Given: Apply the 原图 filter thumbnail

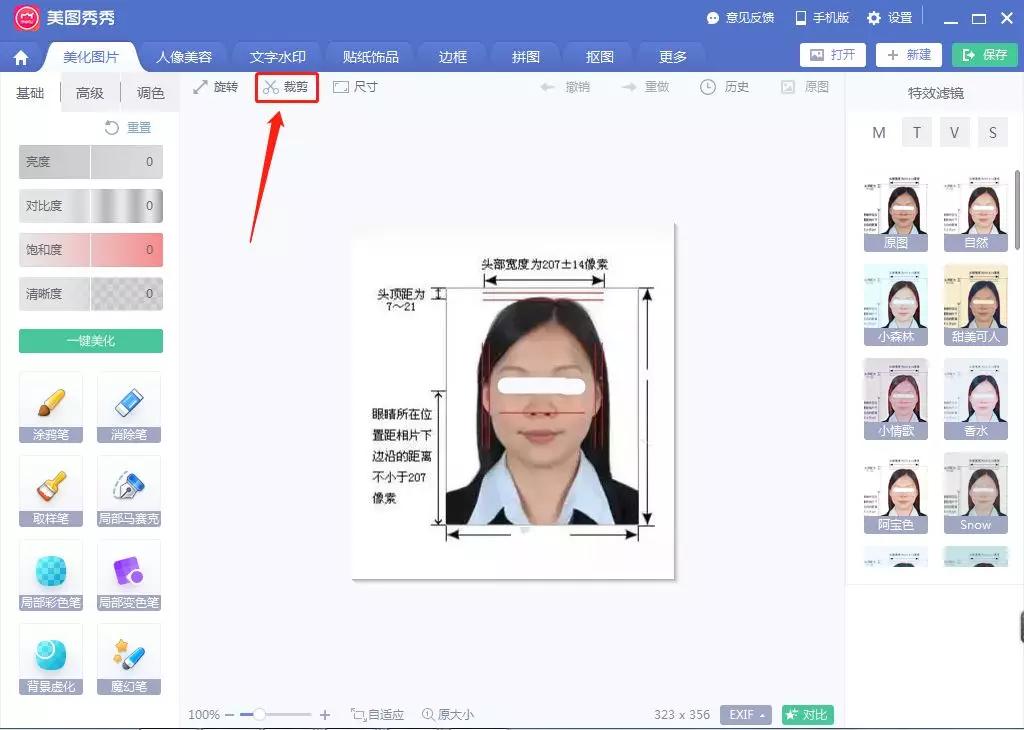Looking at the screenshot, I should tap(895, 213).
